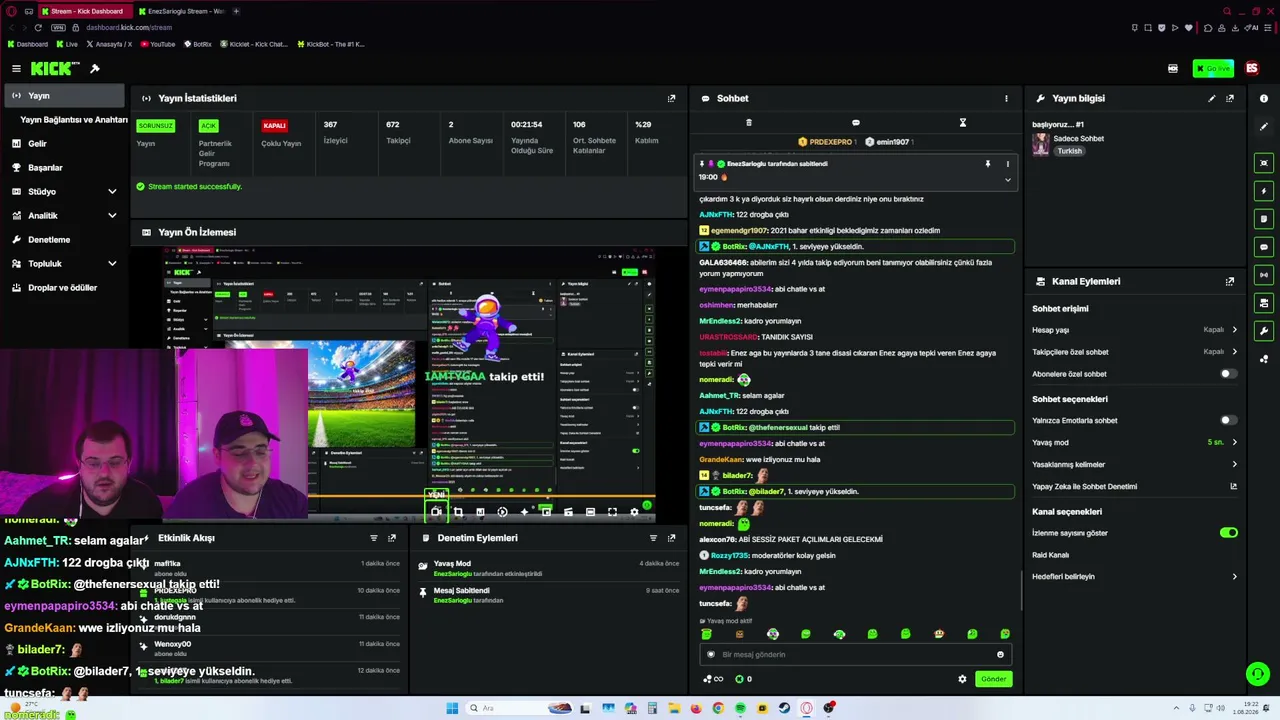Click the green Go Live button

tap(1213, 69)
